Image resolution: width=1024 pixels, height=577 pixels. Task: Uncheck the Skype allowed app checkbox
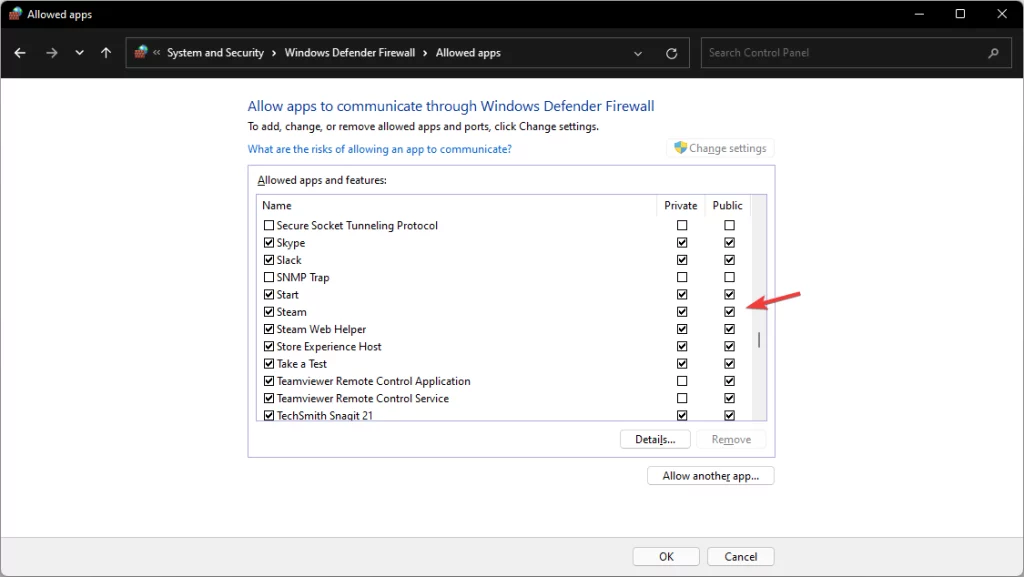click(x=268, y=242)
